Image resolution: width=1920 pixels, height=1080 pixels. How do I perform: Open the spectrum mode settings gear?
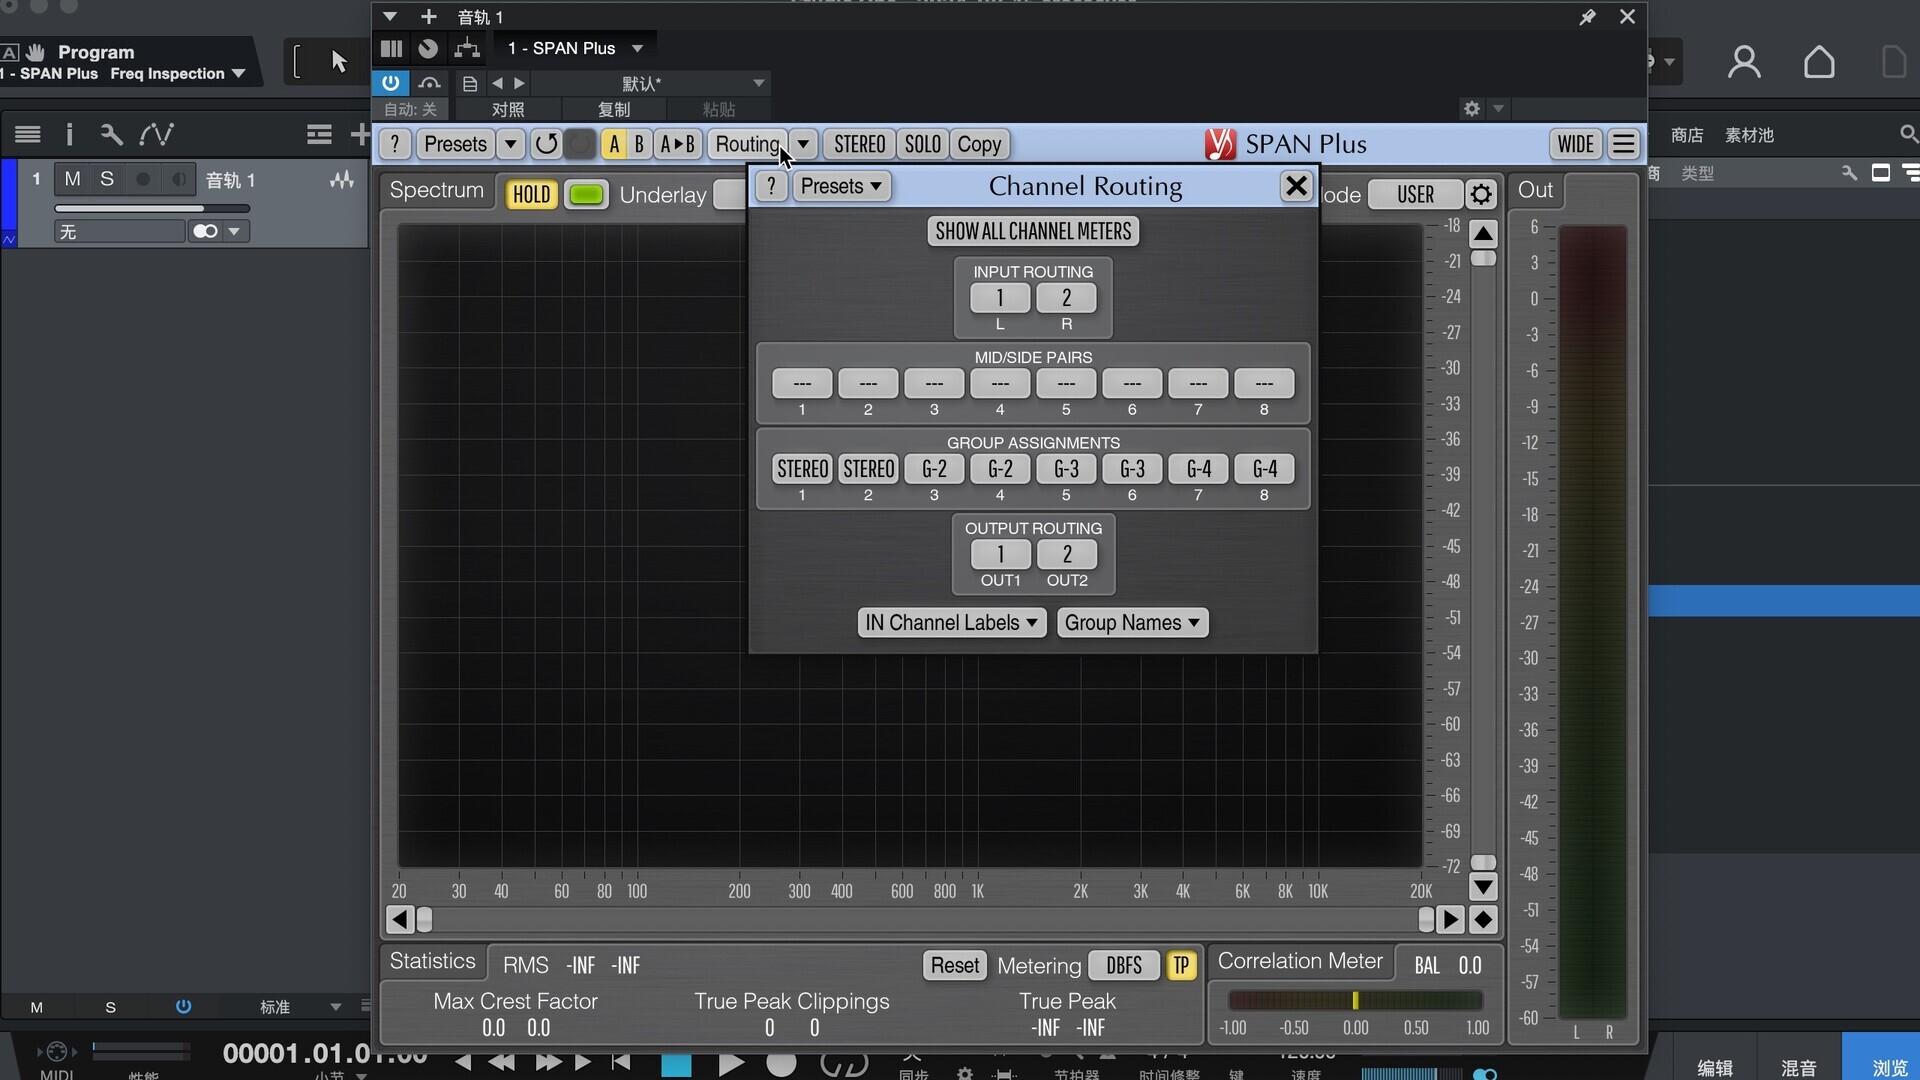point(1481,194)
